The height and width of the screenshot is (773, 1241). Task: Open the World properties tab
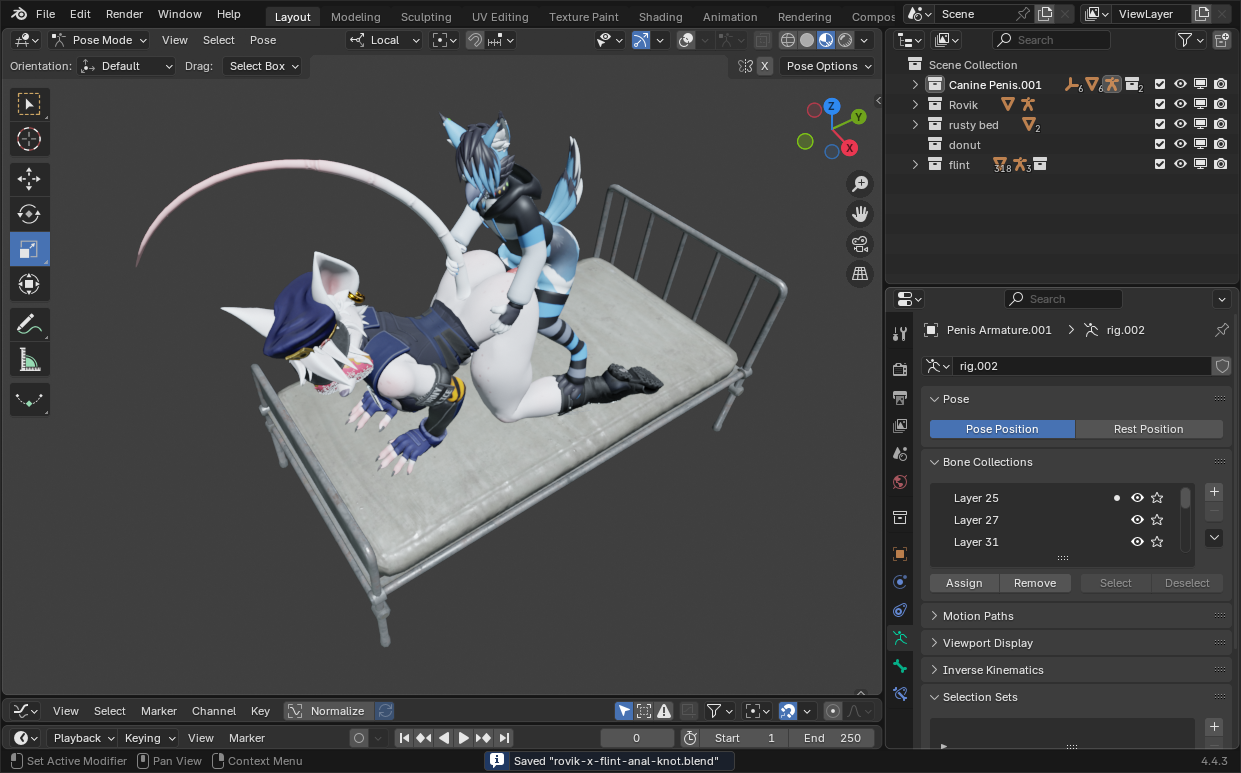point(900,482)
